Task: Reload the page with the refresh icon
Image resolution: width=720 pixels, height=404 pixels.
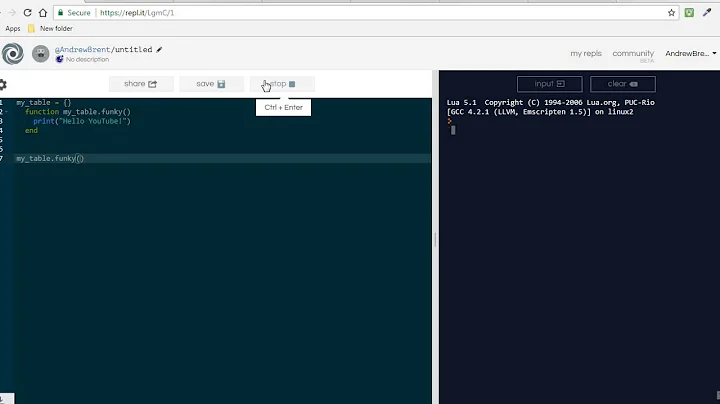Action: (27, 13)
